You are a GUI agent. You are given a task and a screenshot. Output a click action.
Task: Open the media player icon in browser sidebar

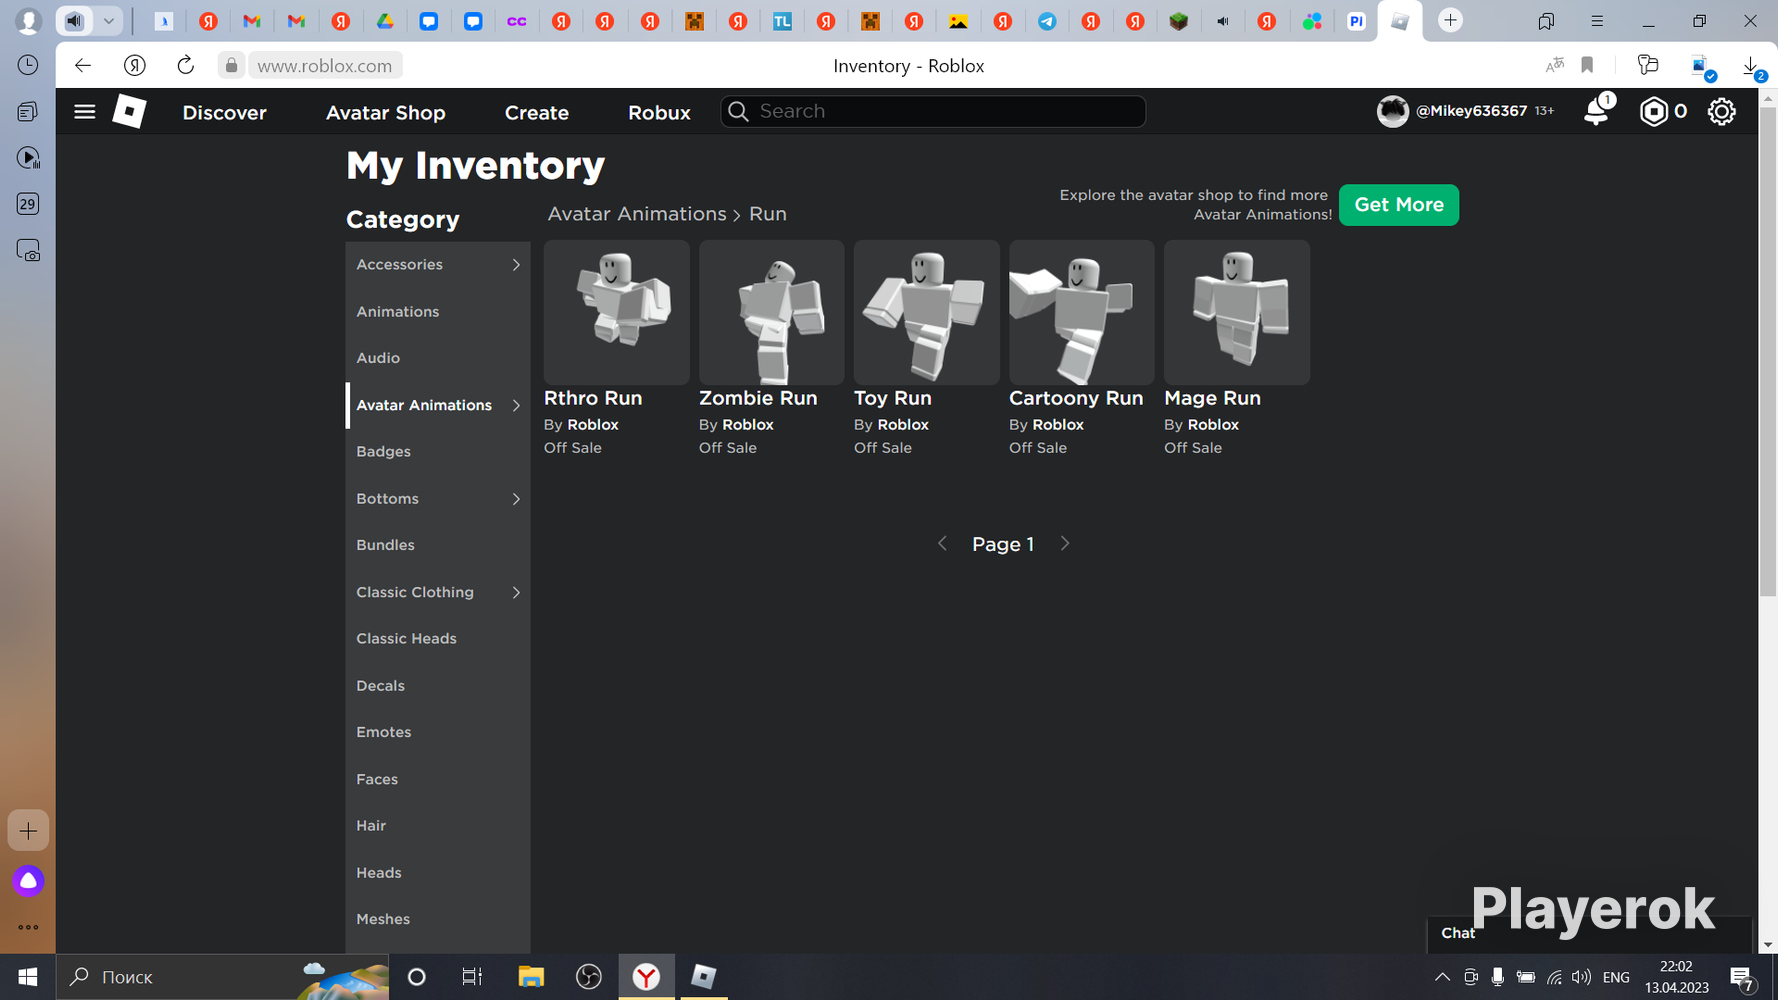tap(28, 158)
